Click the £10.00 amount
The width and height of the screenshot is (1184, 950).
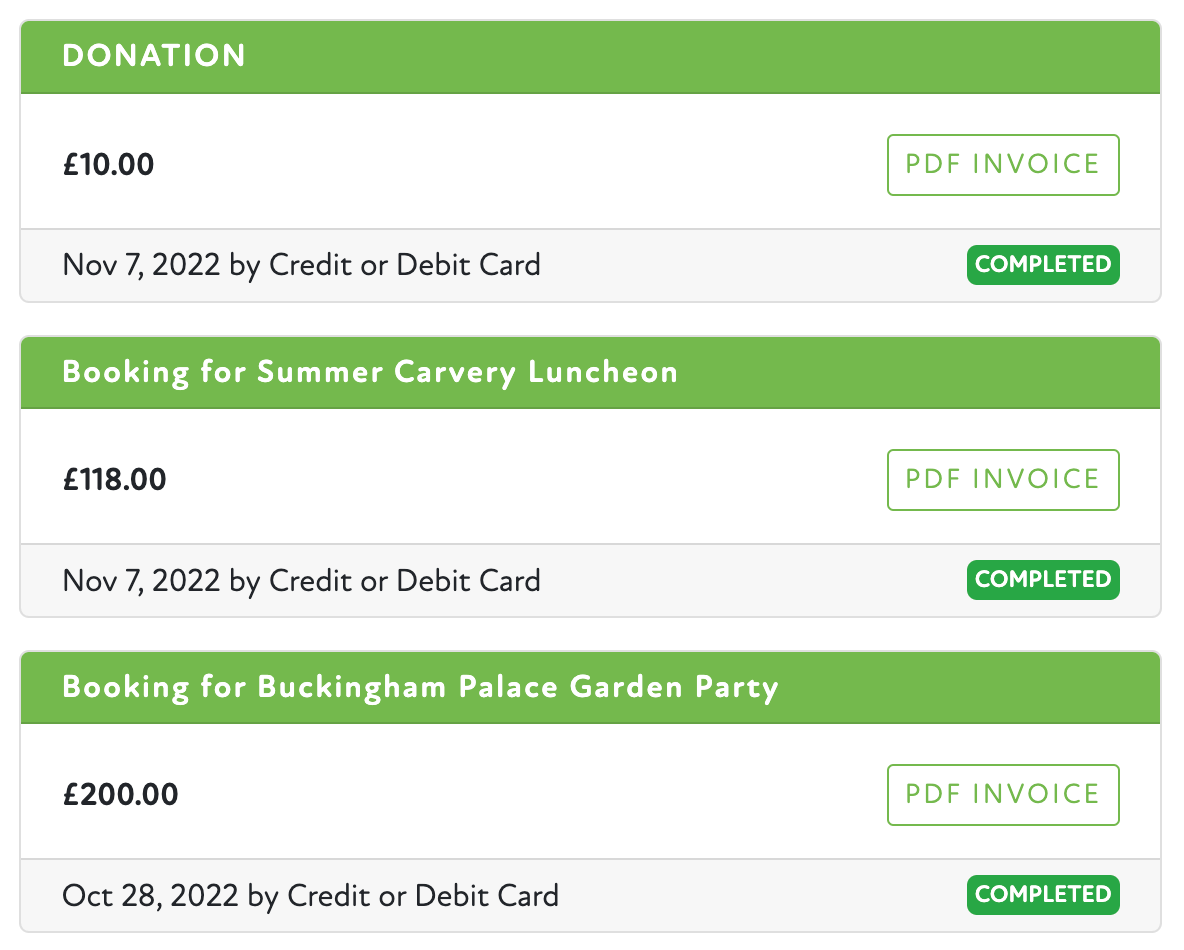[x=108, y=164]
